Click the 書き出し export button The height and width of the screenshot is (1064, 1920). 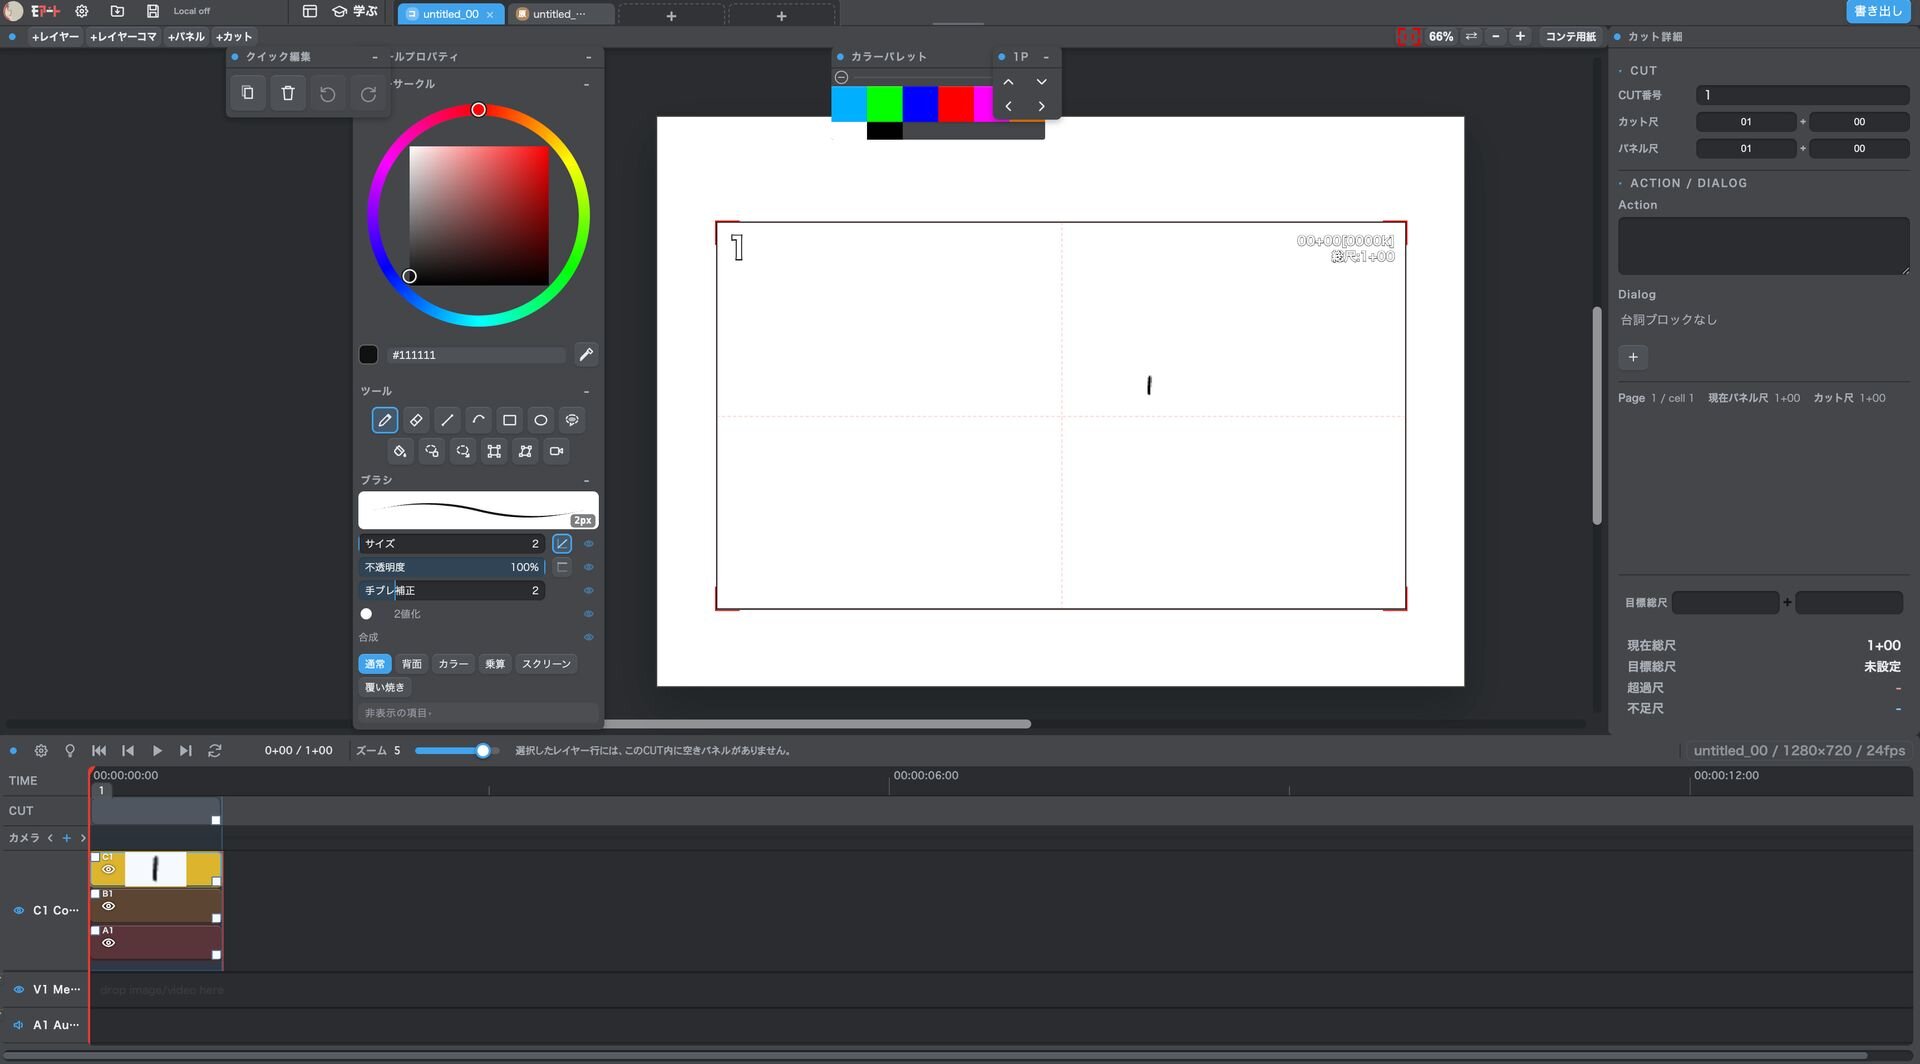(1878, 11)
